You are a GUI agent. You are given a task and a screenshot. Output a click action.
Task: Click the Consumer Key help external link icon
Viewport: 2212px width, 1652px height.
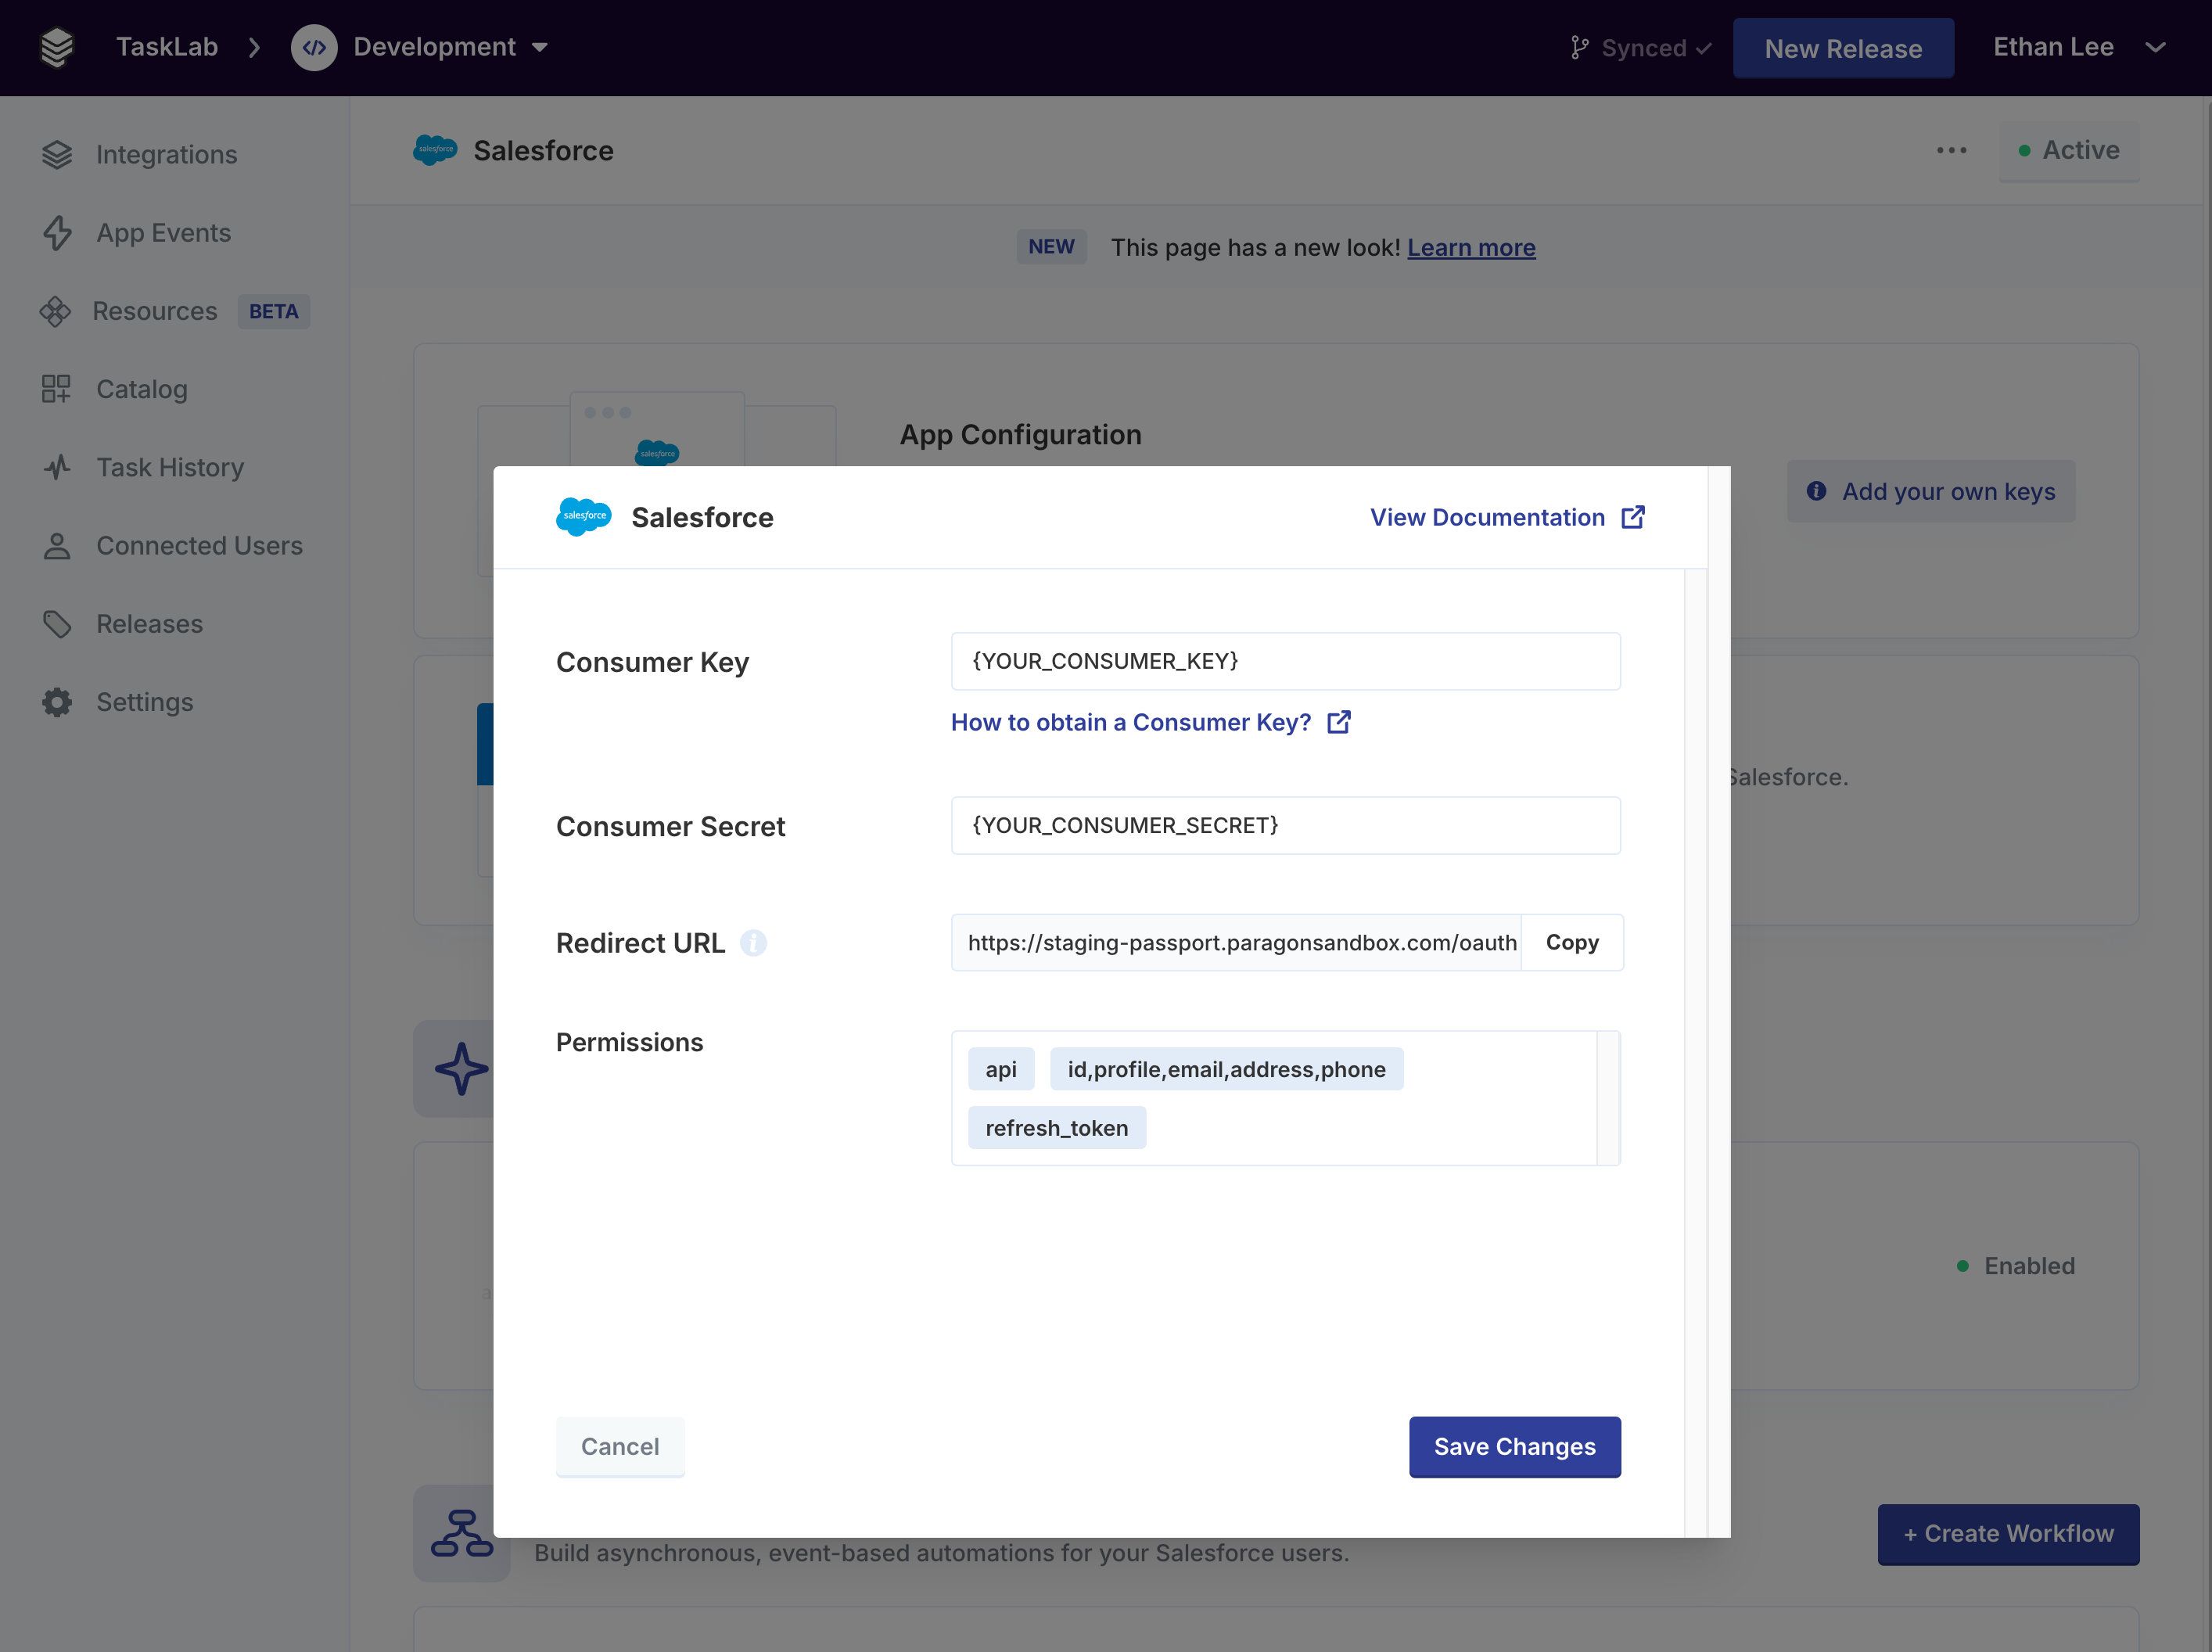(x=1338, y=722)
